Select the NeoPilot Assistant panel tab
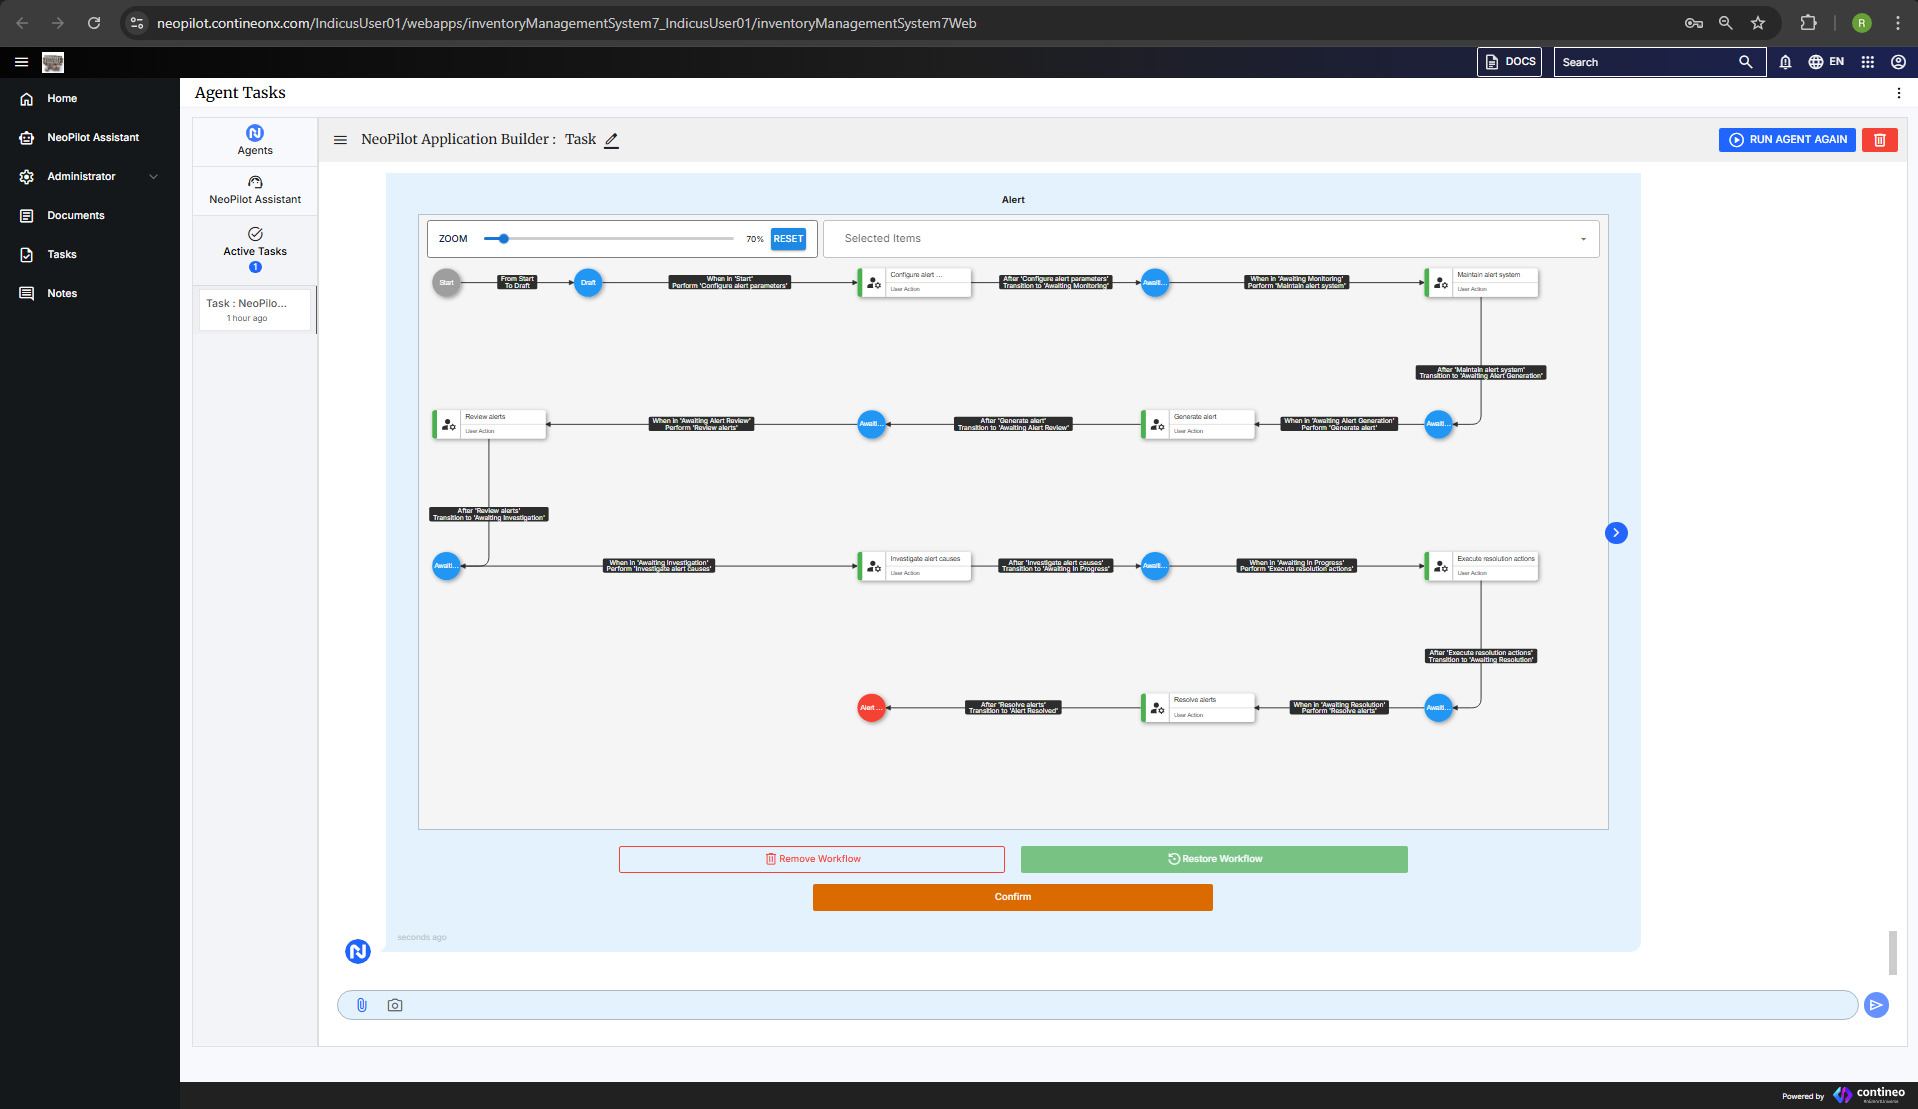Image resolution: width=1918 pixels, height=1109 pixels. coord(255,190)
